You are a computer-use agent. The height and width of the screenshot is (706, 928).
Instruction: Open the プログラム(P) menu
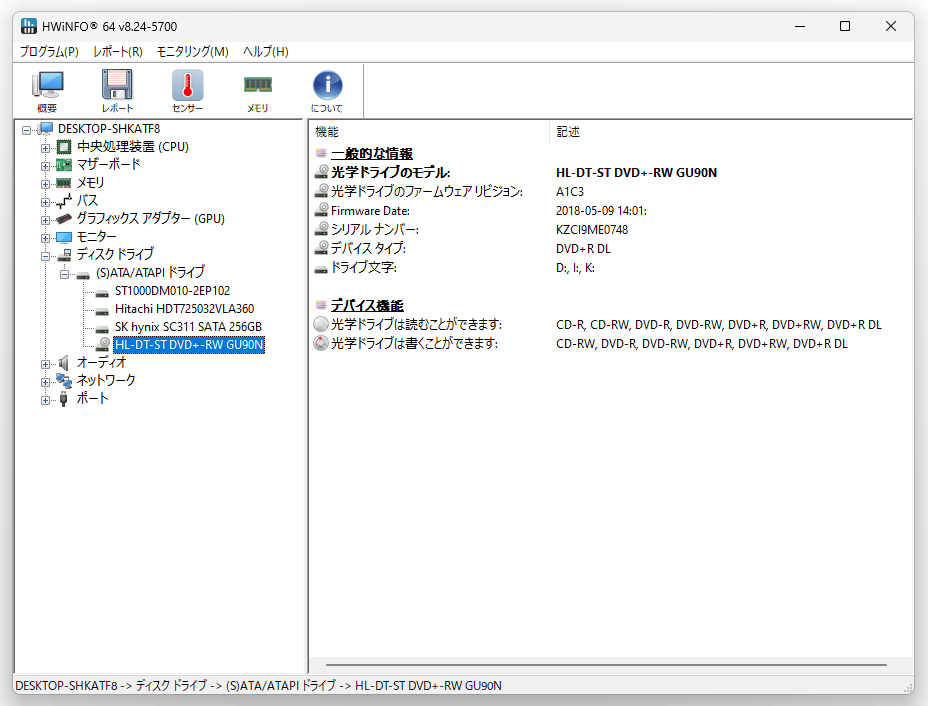click(x=49, y=51)
